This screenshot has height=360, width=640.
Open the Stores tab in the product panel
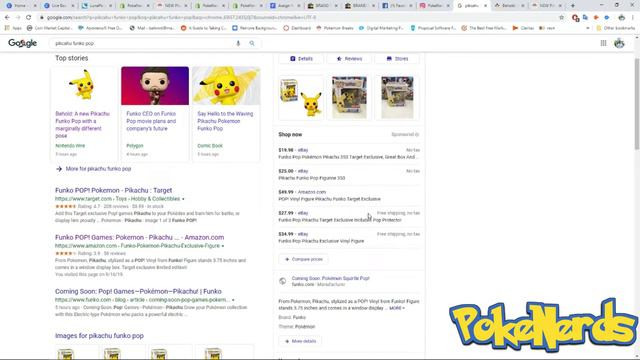(x=397, y=59)
